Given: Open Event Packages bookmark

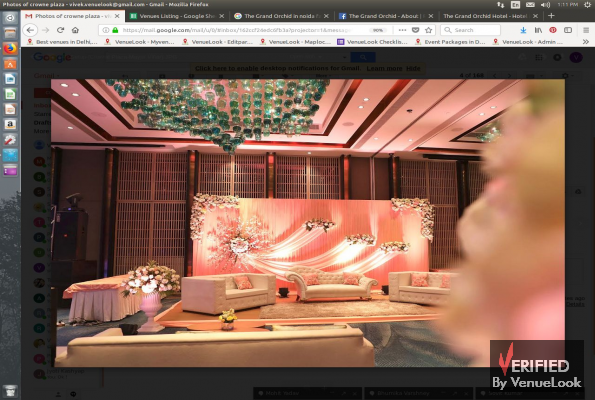Looking at the screenshot, I should coord(450,42).
